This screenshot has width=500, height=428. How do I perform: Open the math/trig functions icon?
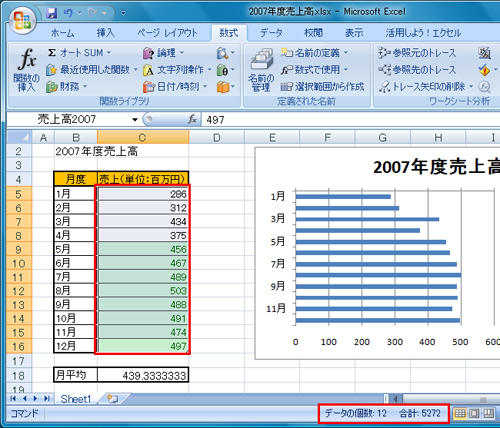tap(225, 70)
